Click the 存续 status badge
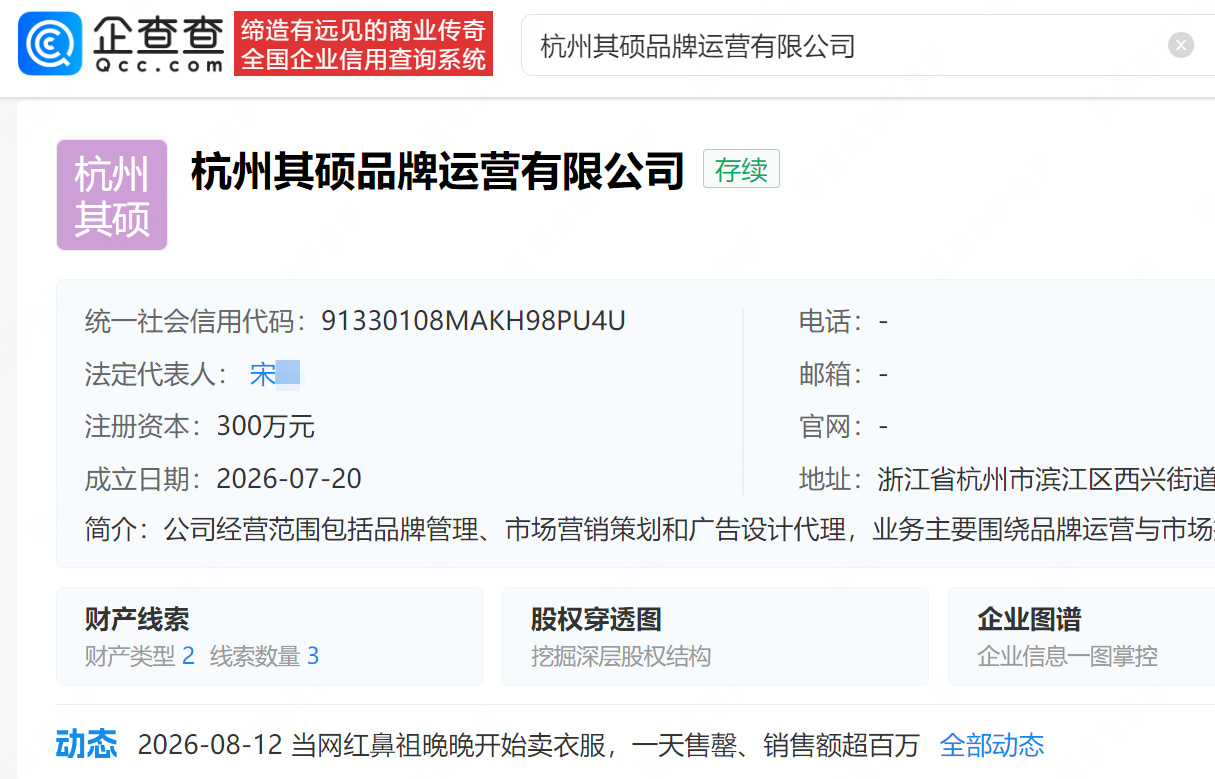This screenshot has width=1215, height=779. [741, 170]
